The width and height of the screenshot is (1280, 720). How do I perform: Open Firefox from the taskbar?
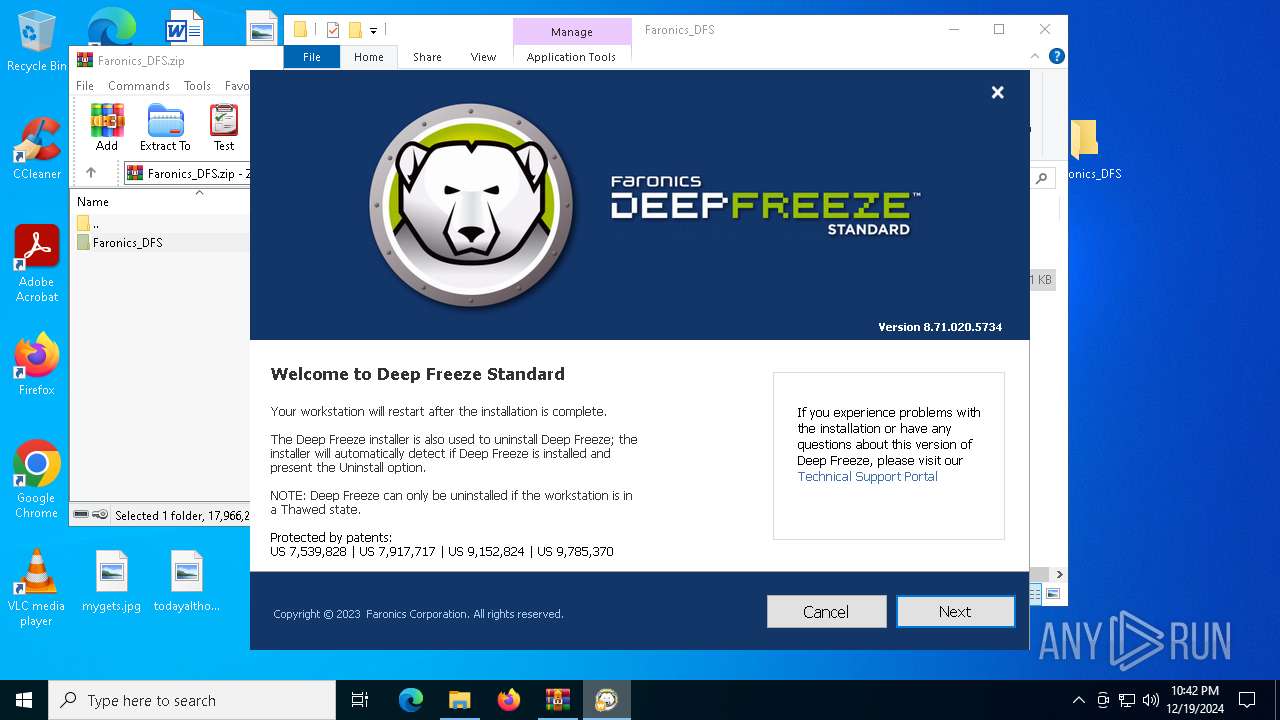click(x=508, y=700)
